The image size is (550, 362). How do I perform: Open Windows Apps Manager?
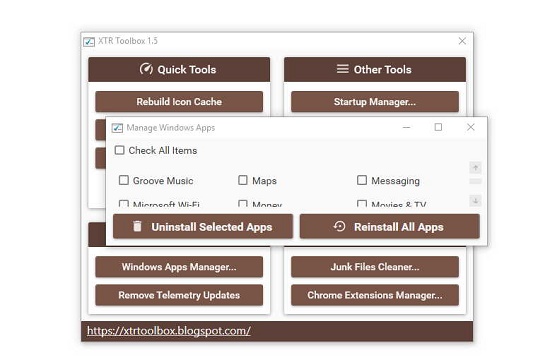179,267
